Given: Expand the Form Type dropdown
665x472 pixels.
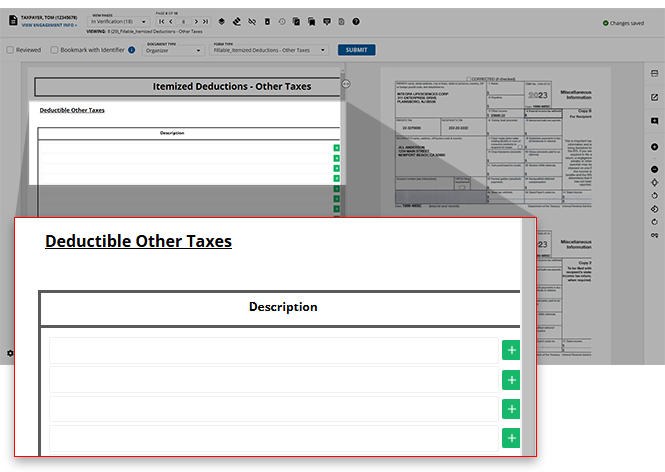Looking at the screenshot, I should coord(269,50).
